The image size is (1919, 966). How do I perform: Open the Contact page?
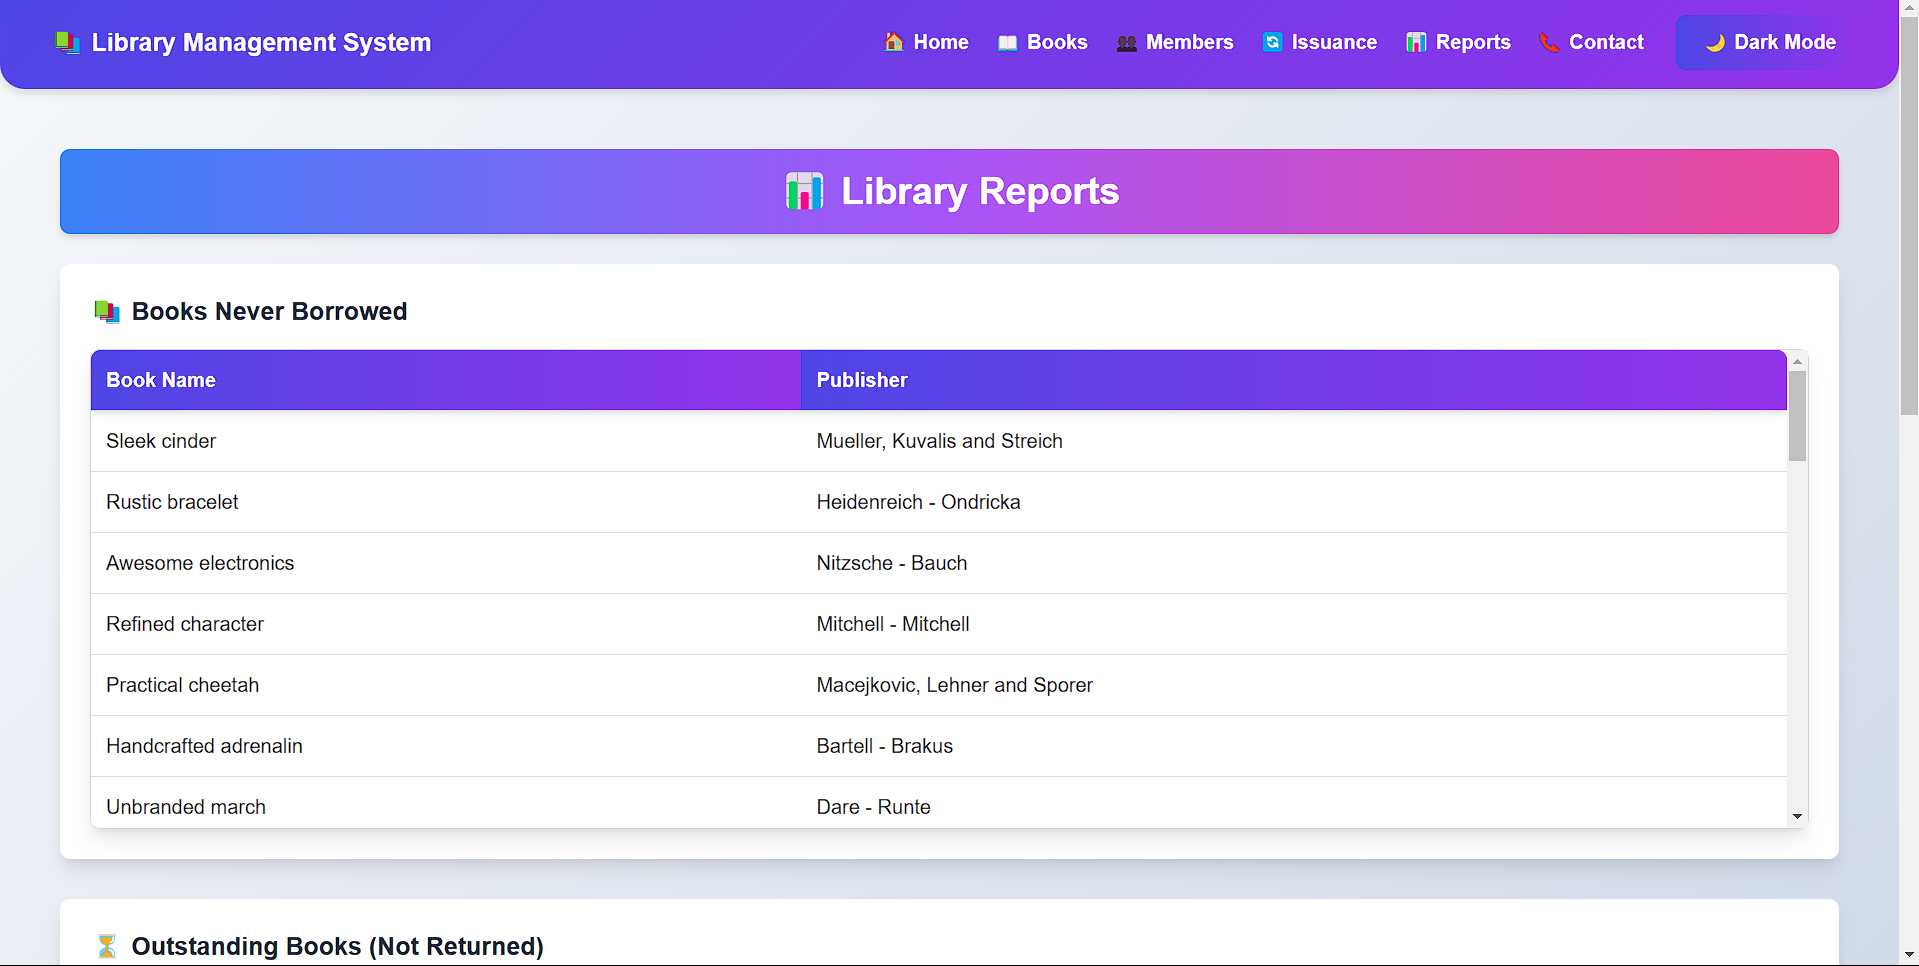[1591, 42]
